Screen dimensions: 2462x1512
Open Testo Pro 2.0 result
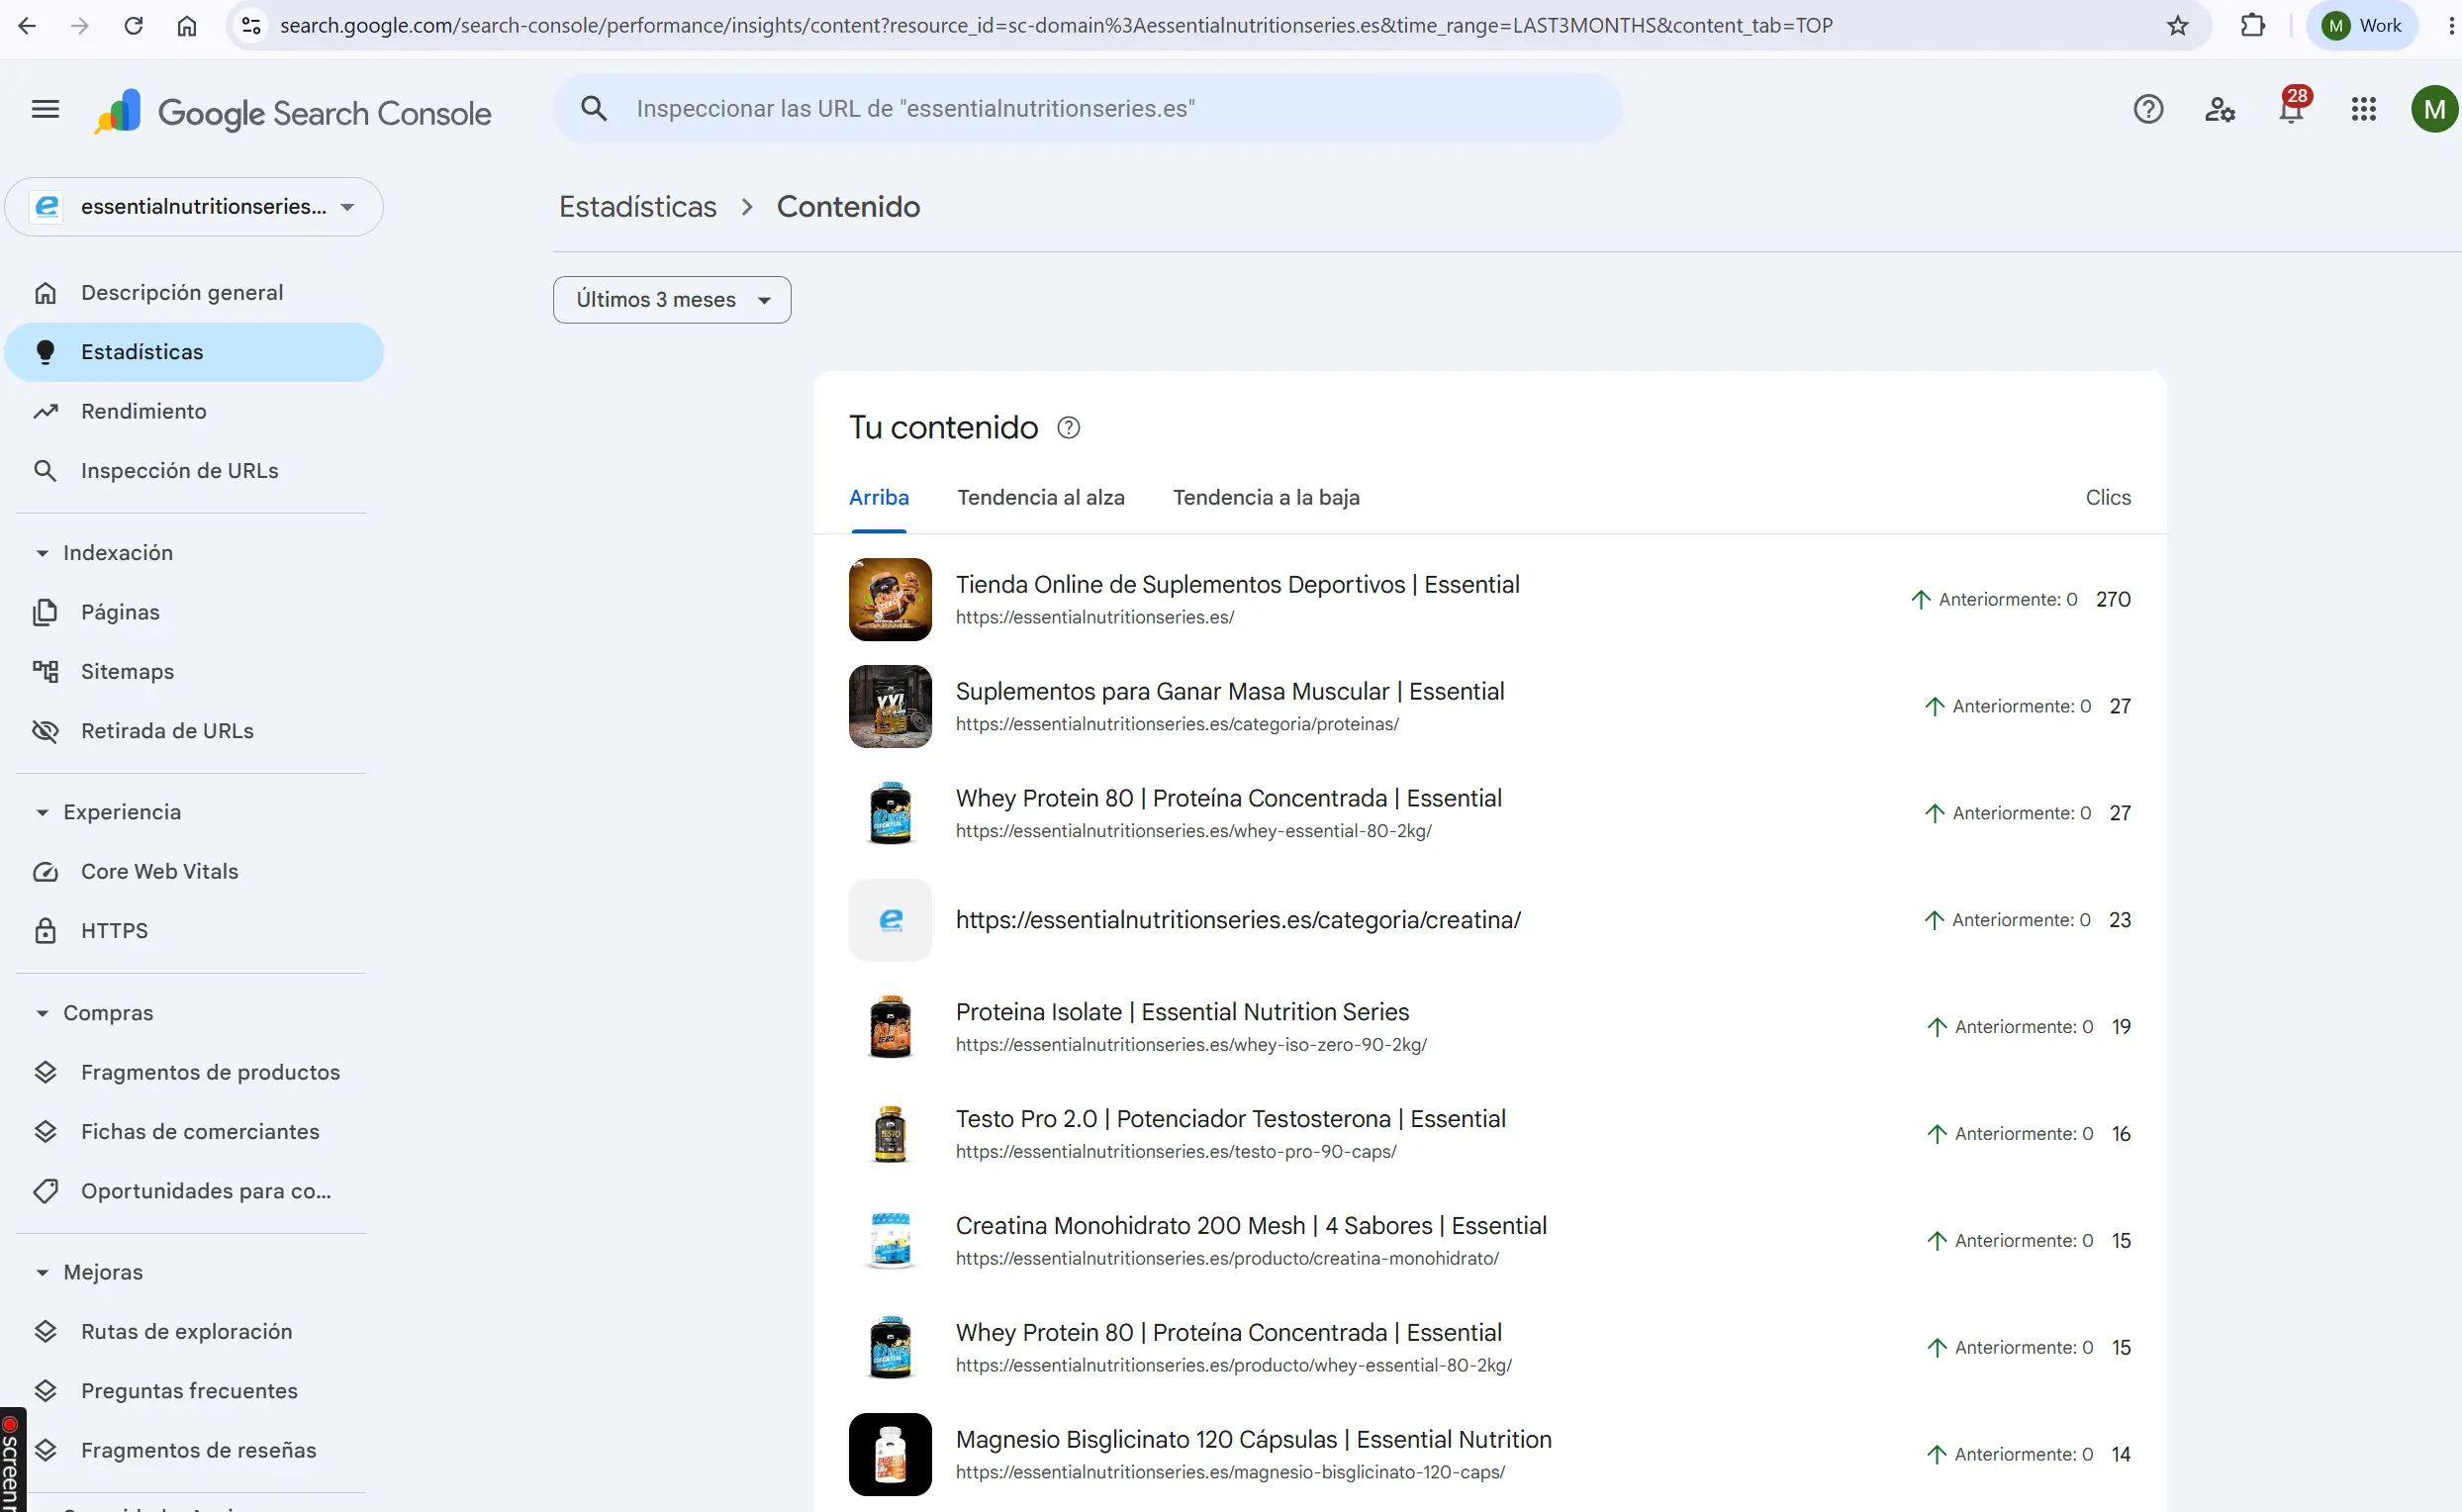pos(1490,1134)
